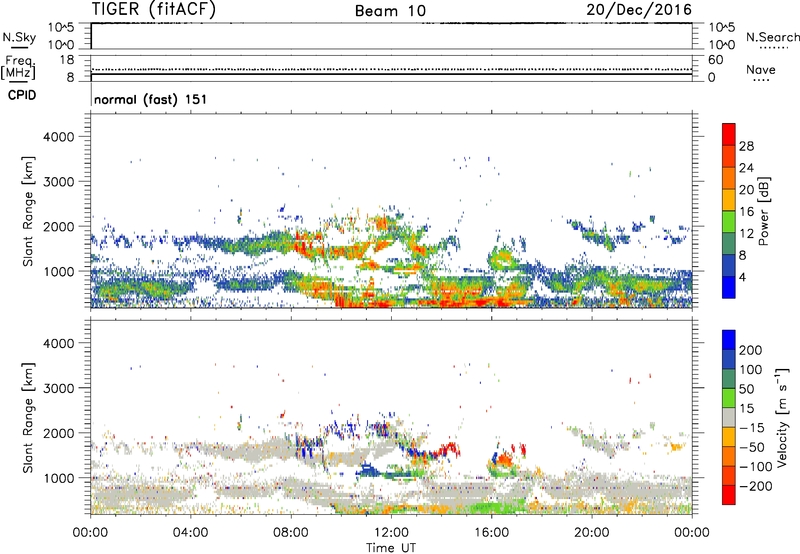800x554 pixels.
Task: Click the 04:00 time axis tick label
Action: tap(191, 533)
